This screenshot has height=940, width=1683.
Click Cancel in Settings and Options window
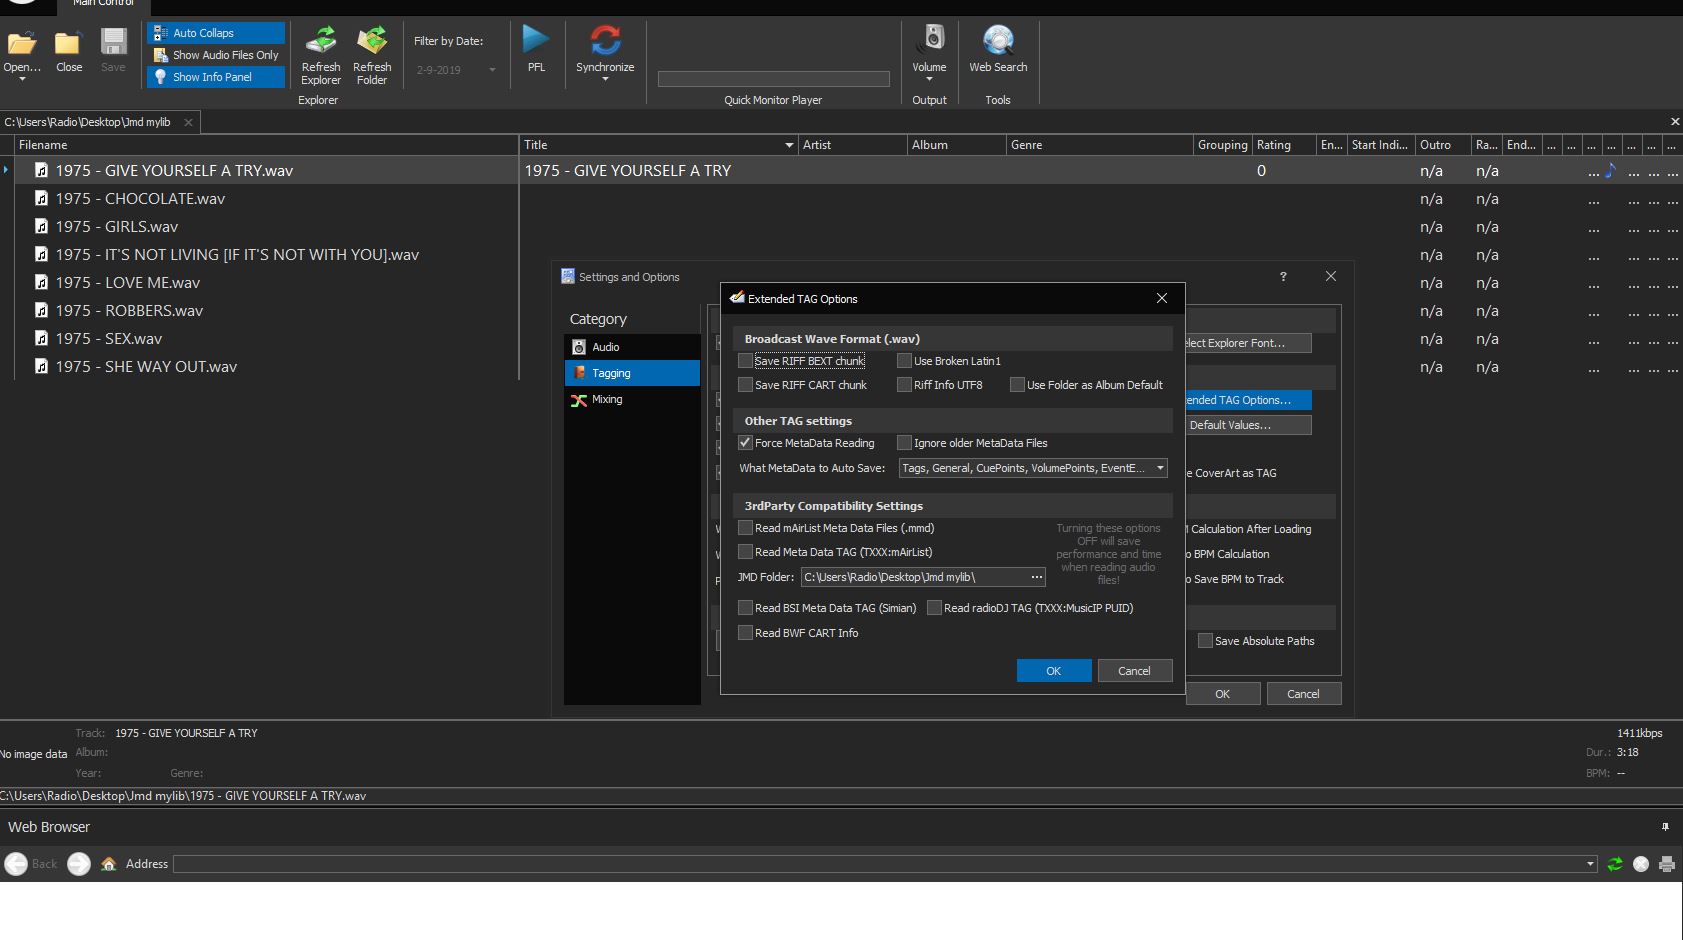(1304, 694)
